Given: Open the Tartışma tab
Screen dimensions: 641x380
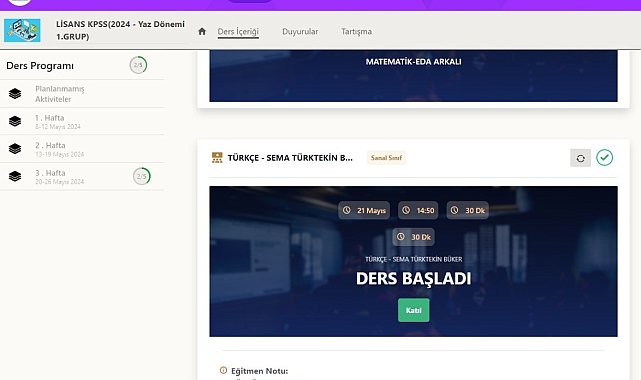Looking at the screenshot, I should [x=356, y=31].
